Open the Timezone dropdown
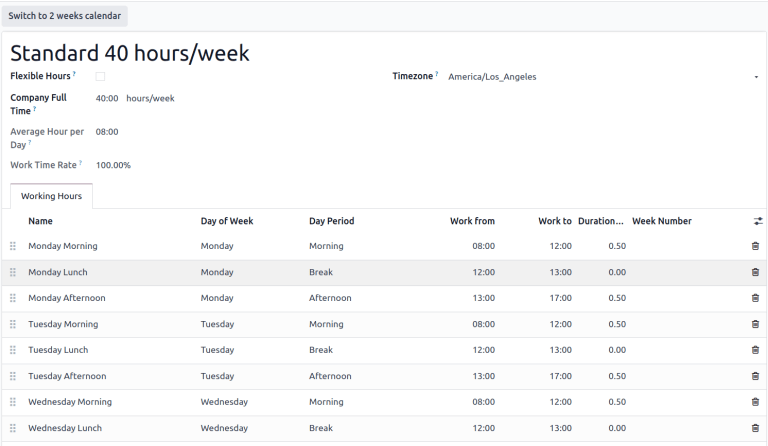Viewport: 768px width, 446px height. click(602, 77)
